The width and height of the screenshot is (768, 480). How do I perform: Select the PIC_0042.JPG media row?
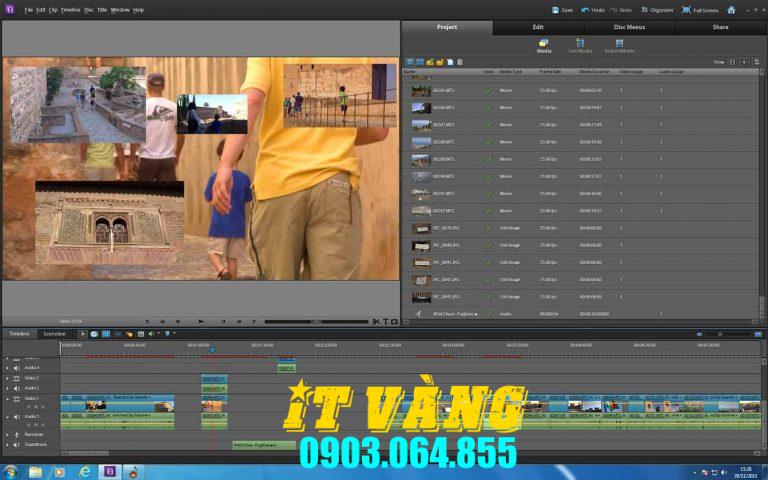click(581, 279)
